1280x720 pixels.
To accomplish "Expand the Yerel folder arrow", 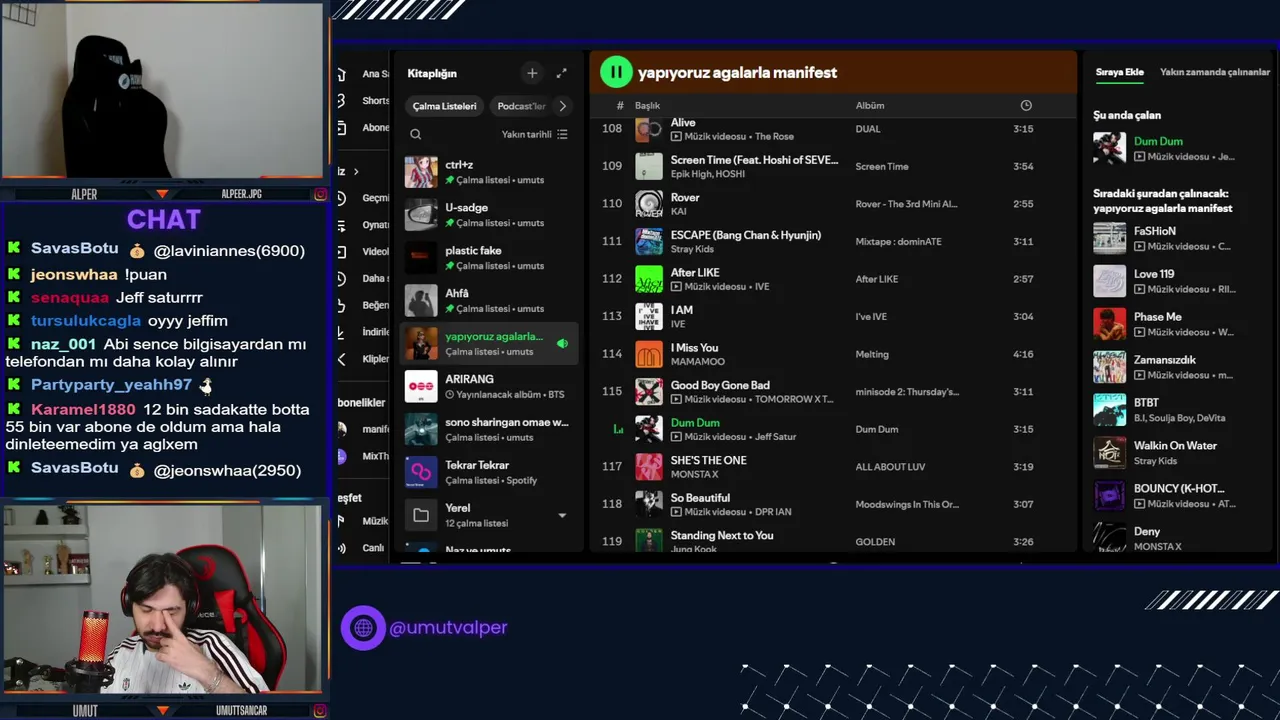I will 562,516.
